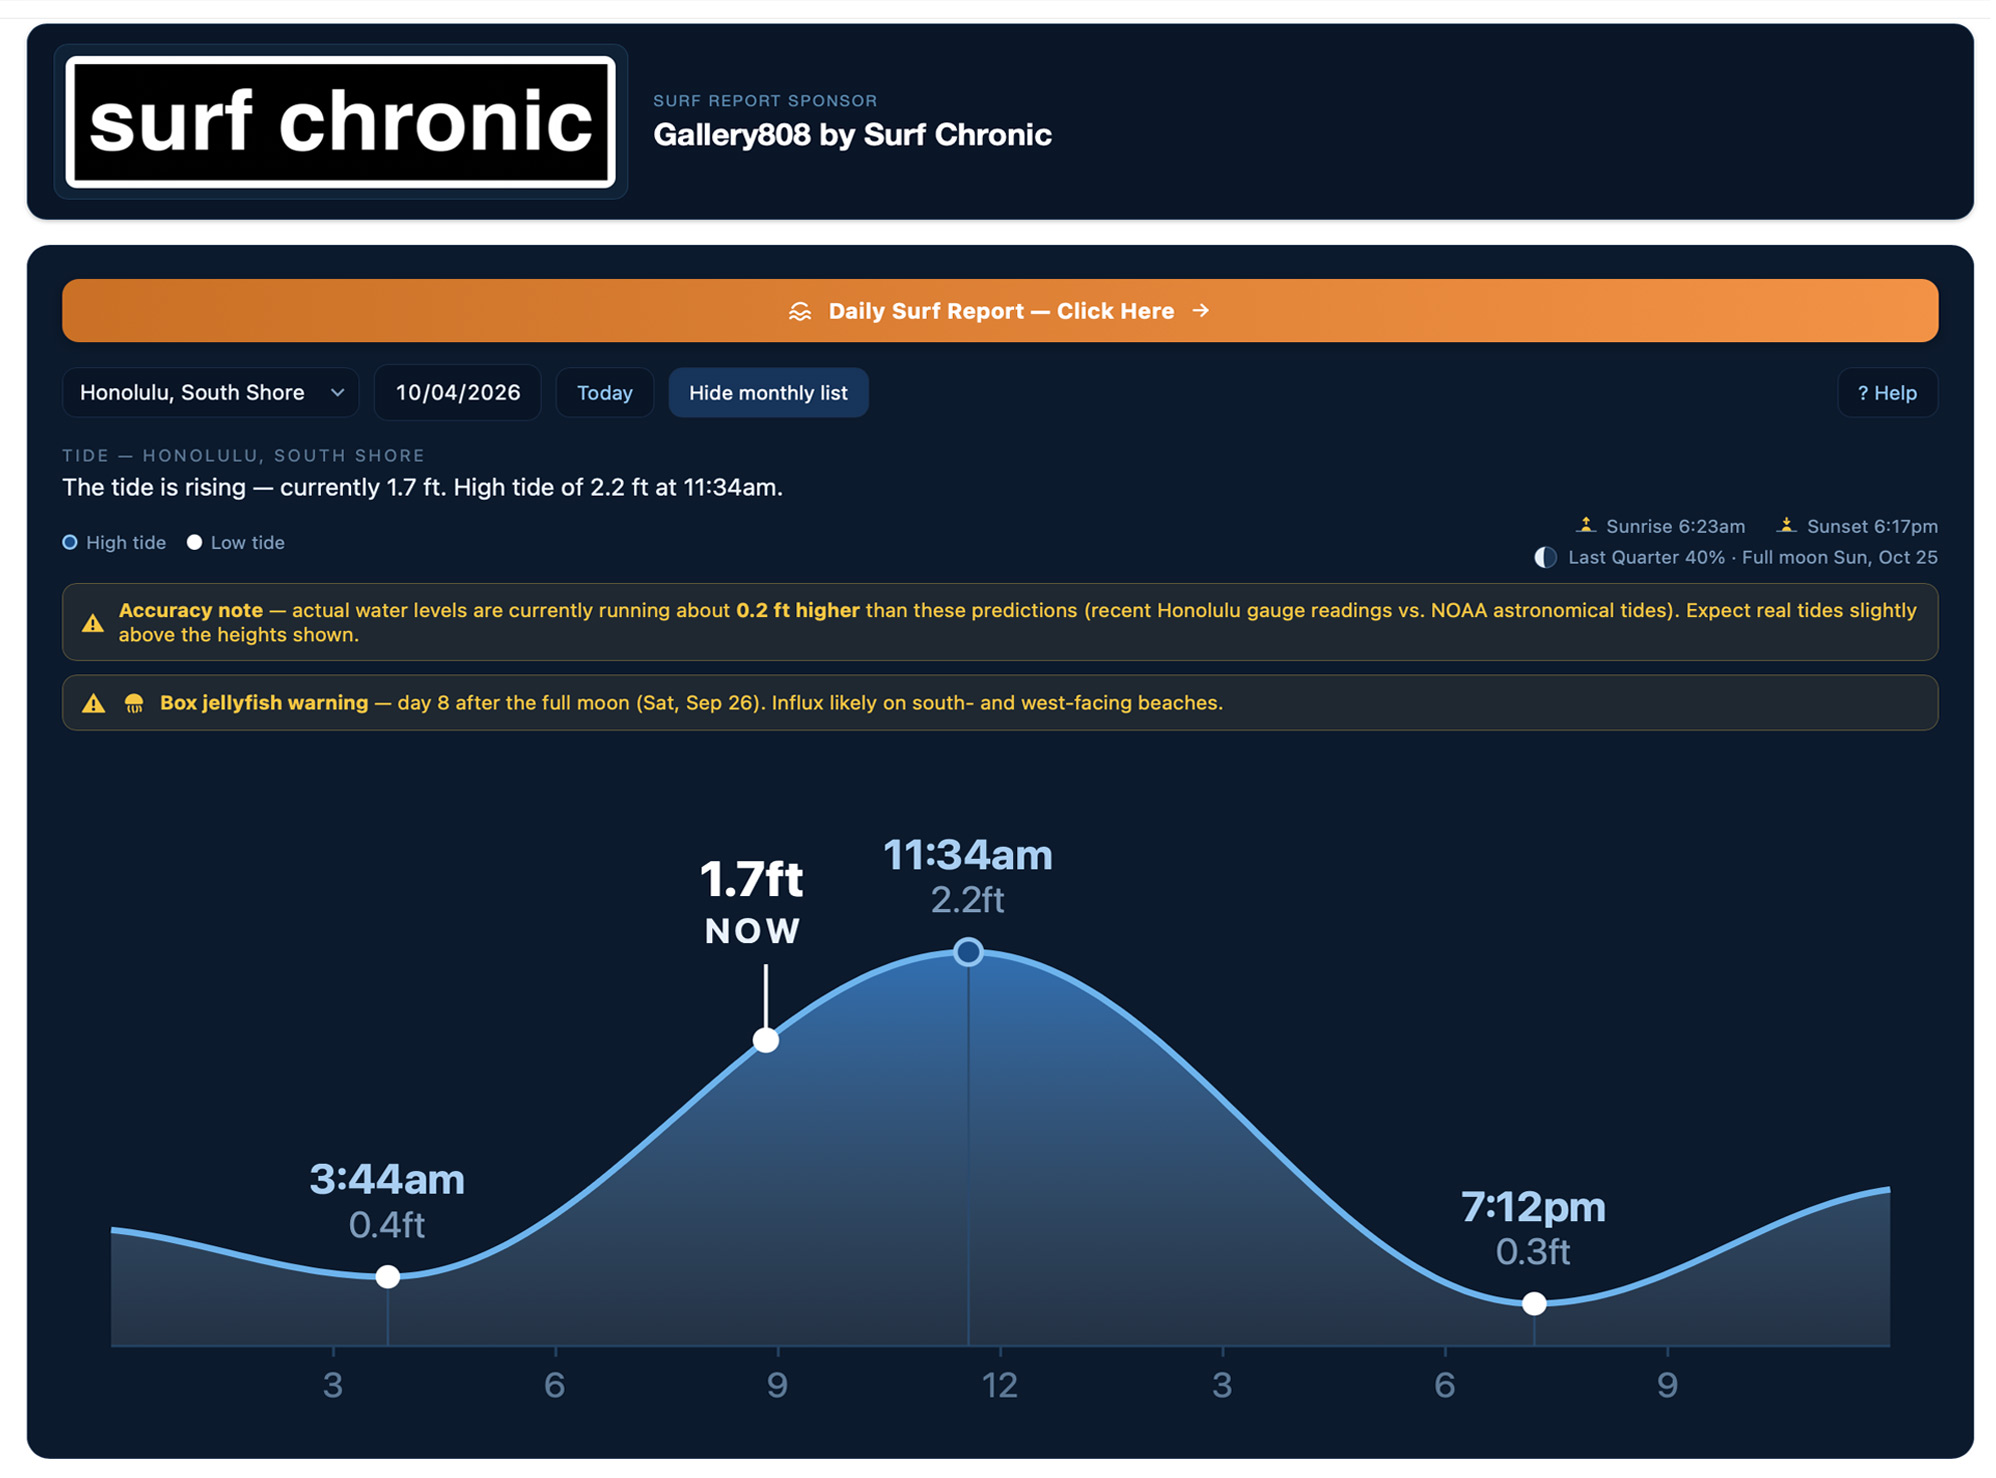Click the waves icon in the surf report banner
Viewport: 1996px width, 1478px height.
800,311
